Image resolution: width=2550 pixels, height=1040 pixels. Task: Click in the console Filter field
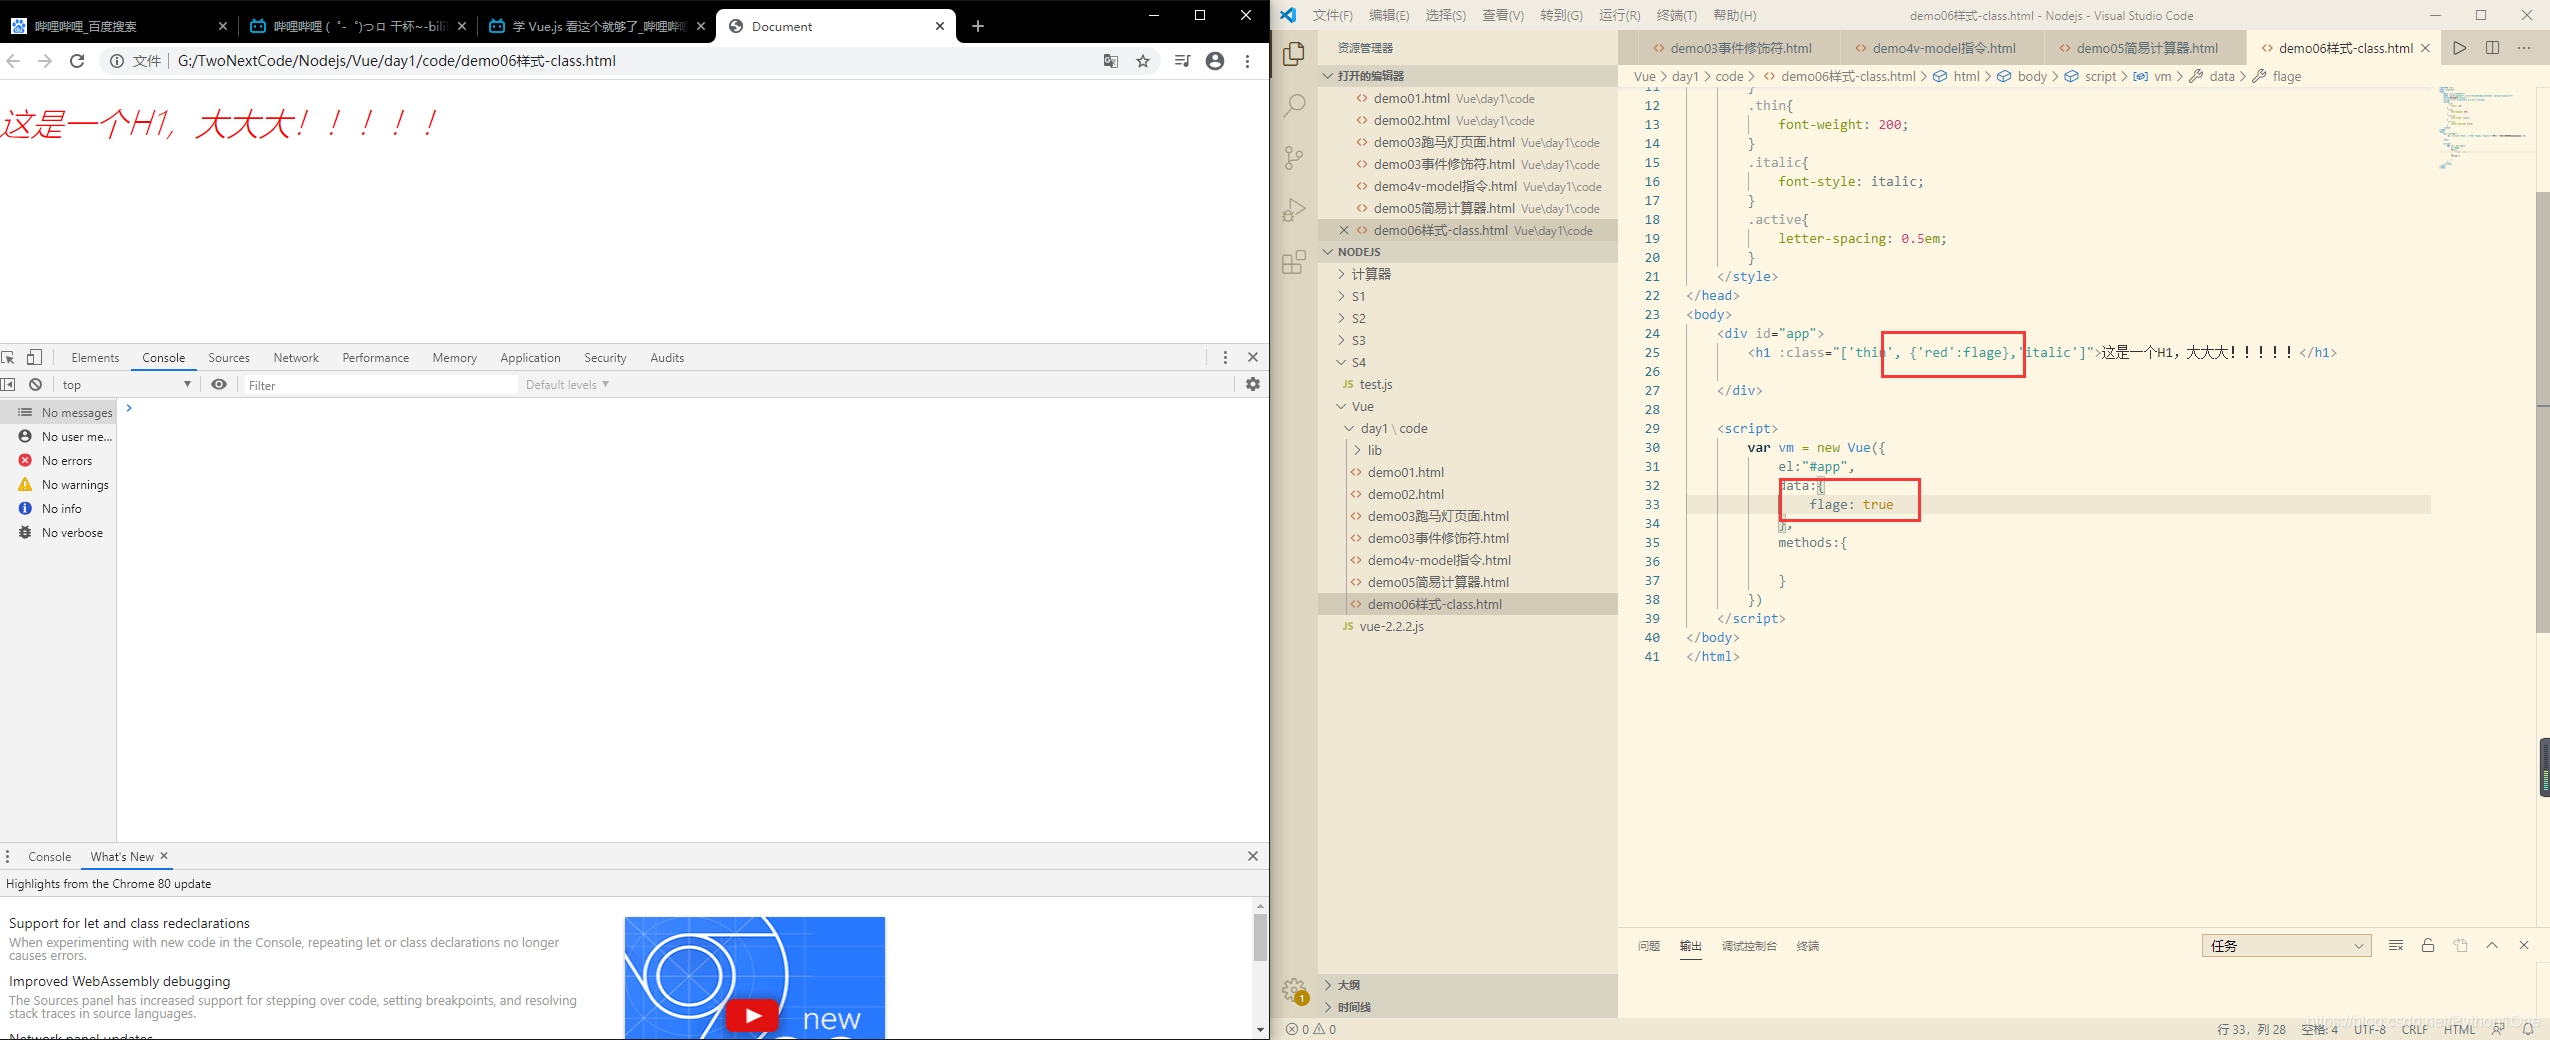point(380,385)
